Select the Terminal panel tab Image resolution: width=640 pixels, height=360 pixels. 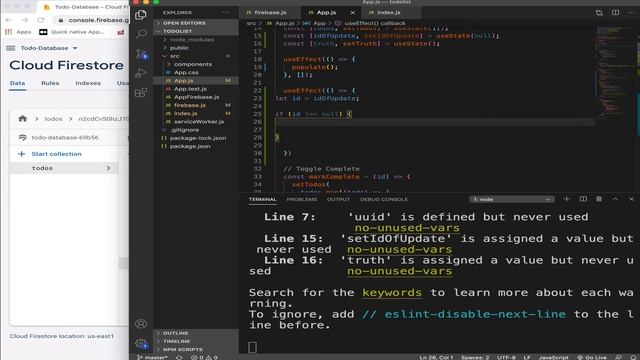tap(262, 199)
